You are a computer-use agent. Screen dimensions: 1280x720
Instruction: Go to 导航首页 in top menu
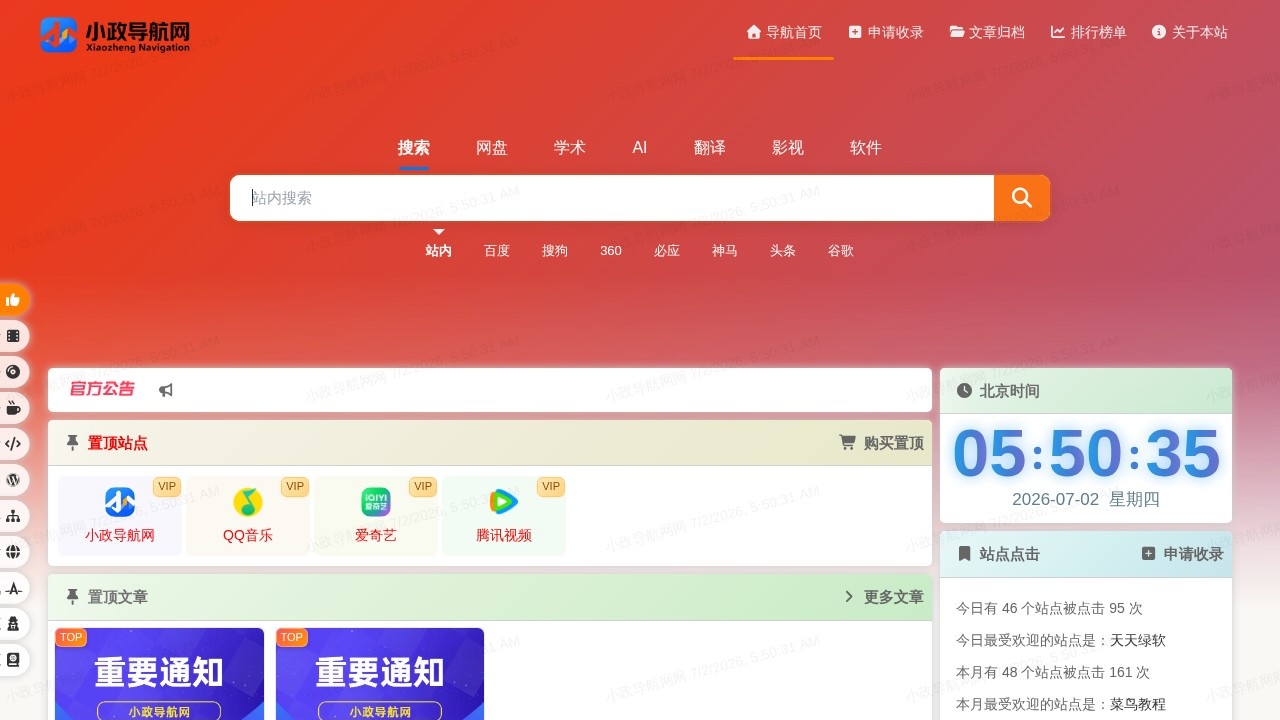tap(783, 32)
